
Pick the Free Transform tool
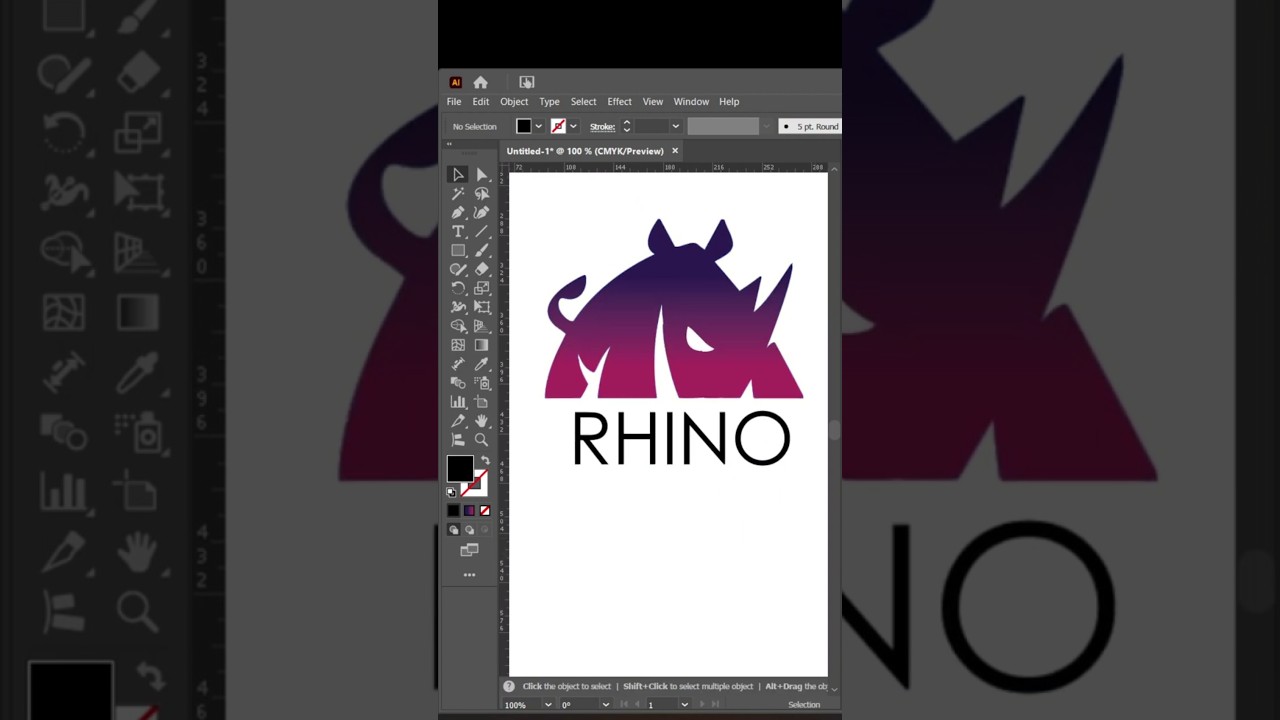(482, 307)
